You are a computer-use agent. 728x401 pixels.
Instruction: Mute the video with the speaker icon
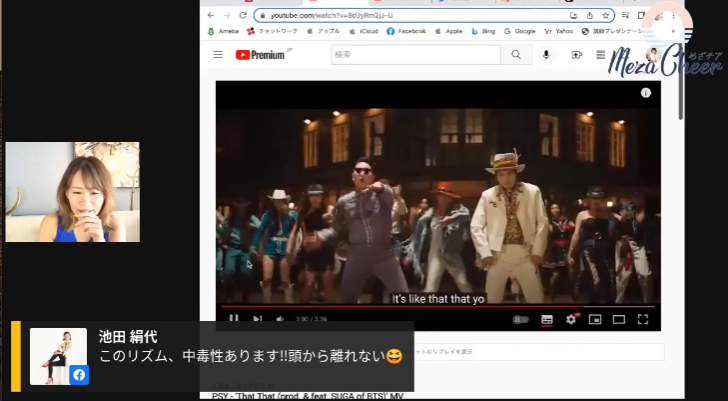280,319
